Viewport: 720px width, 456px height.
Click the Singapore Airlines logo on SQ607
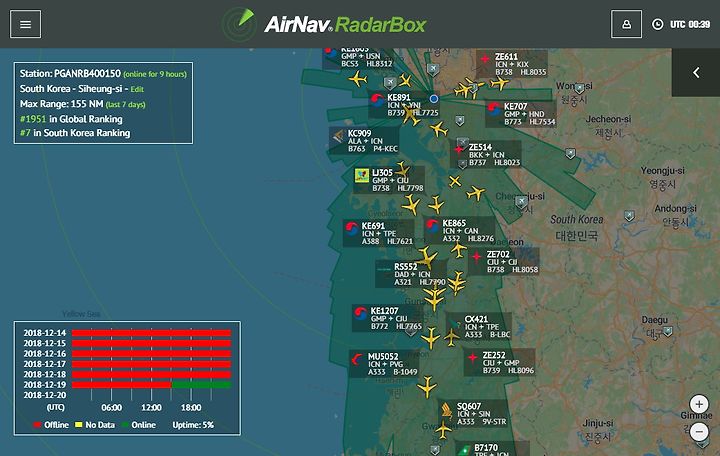click(446, 409)
